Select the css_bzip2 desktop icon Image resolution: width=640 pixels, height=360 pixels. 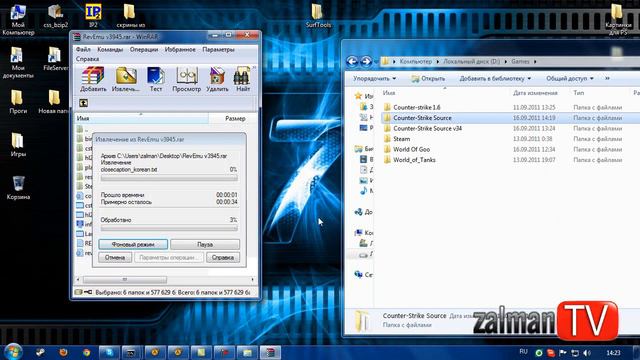tap(56, 16)
